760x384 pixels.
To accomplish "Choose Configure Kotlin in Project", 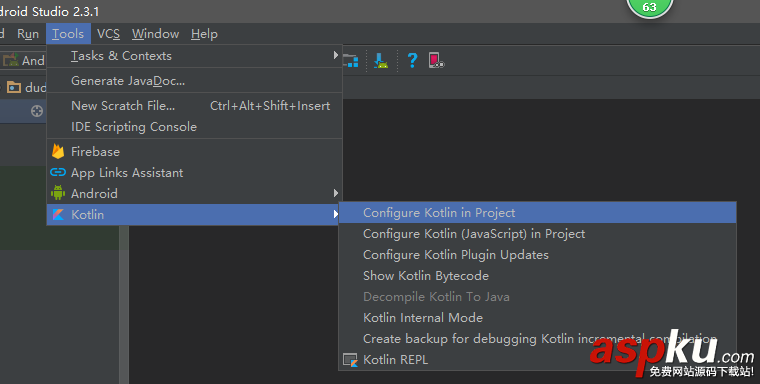I will [538, 213].
